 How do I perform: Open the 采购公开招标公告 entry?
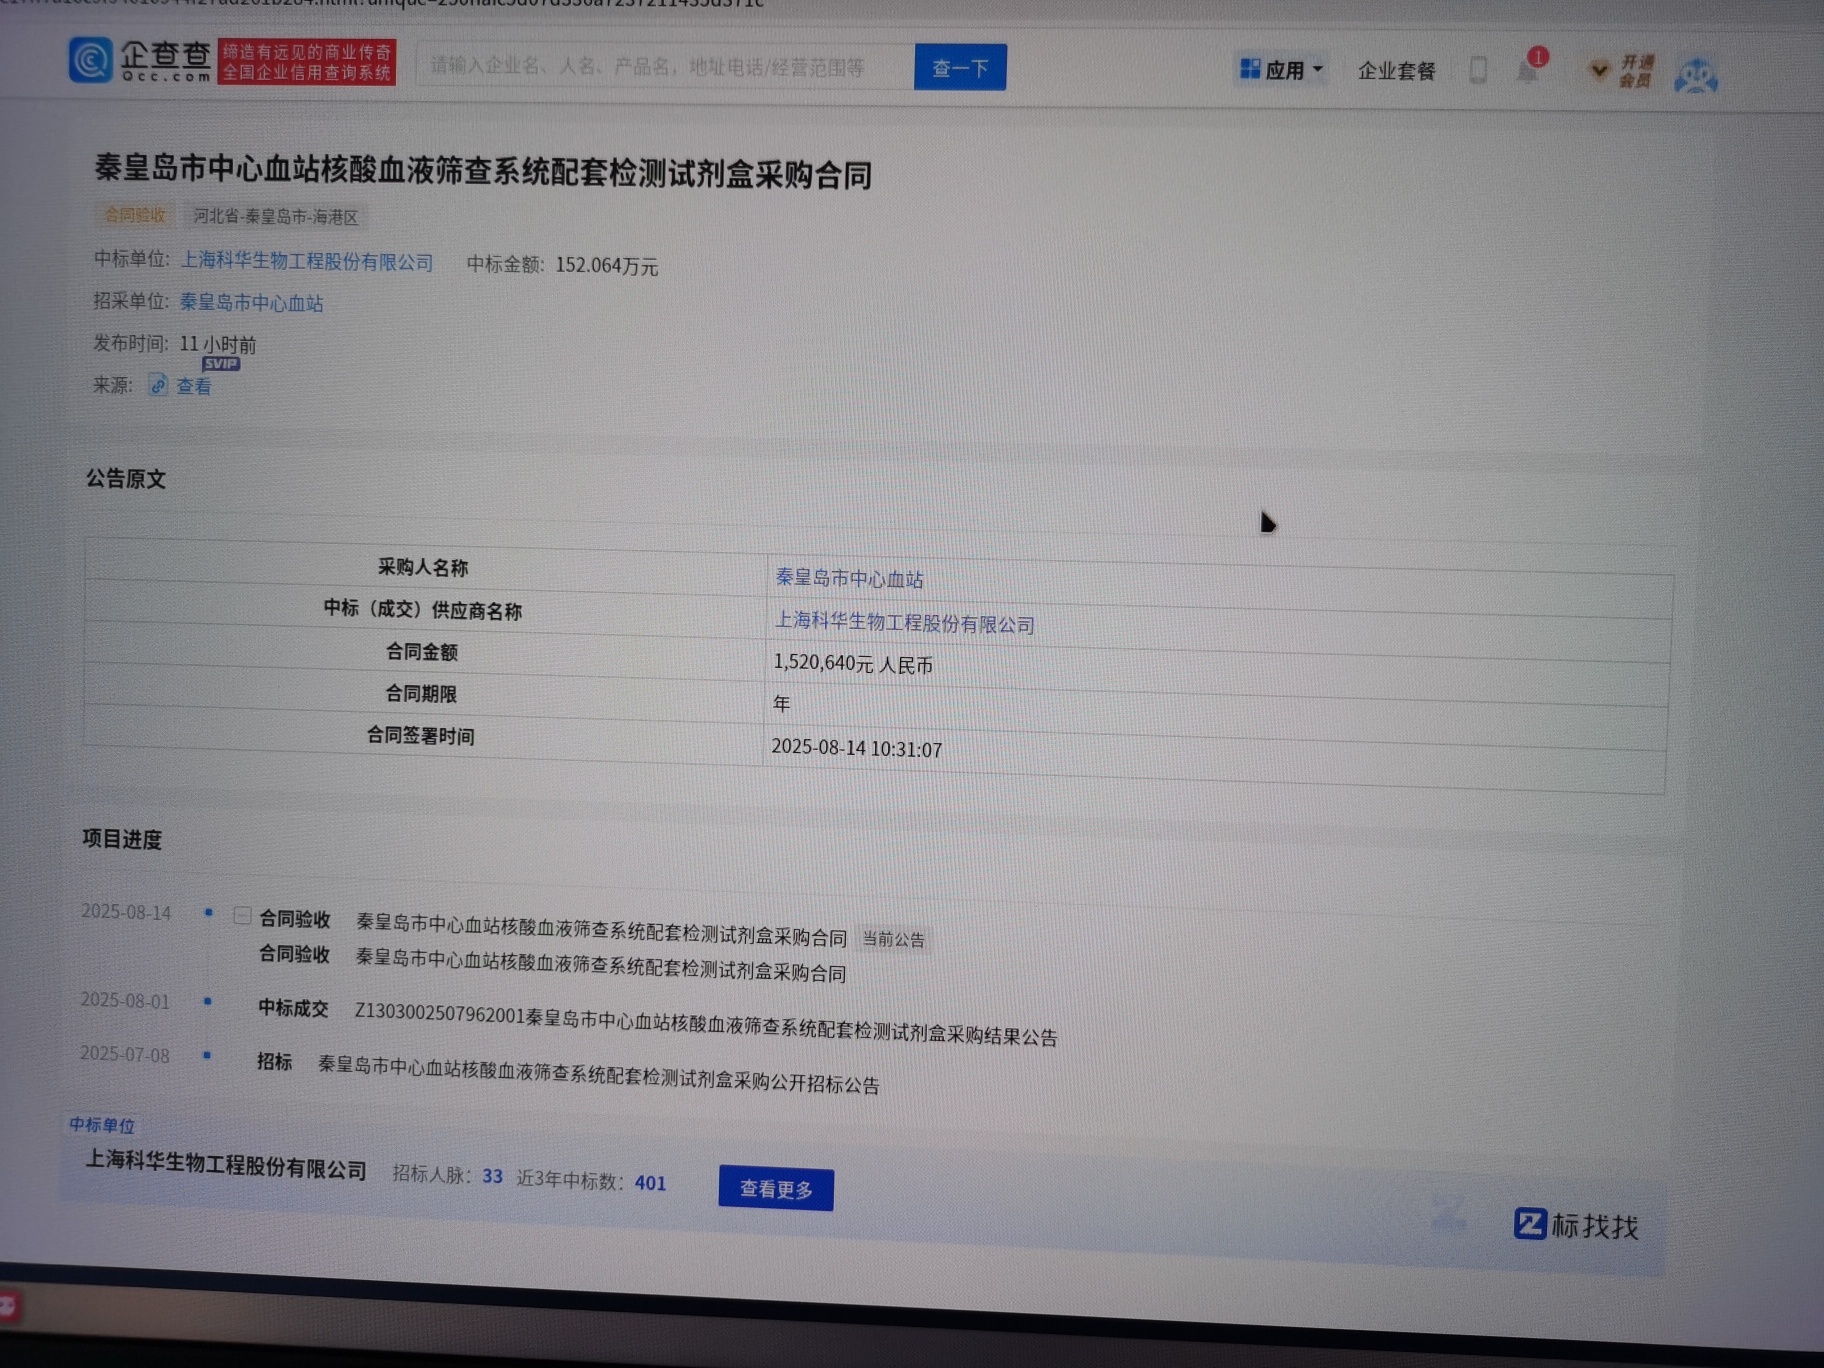(598, 1075)
